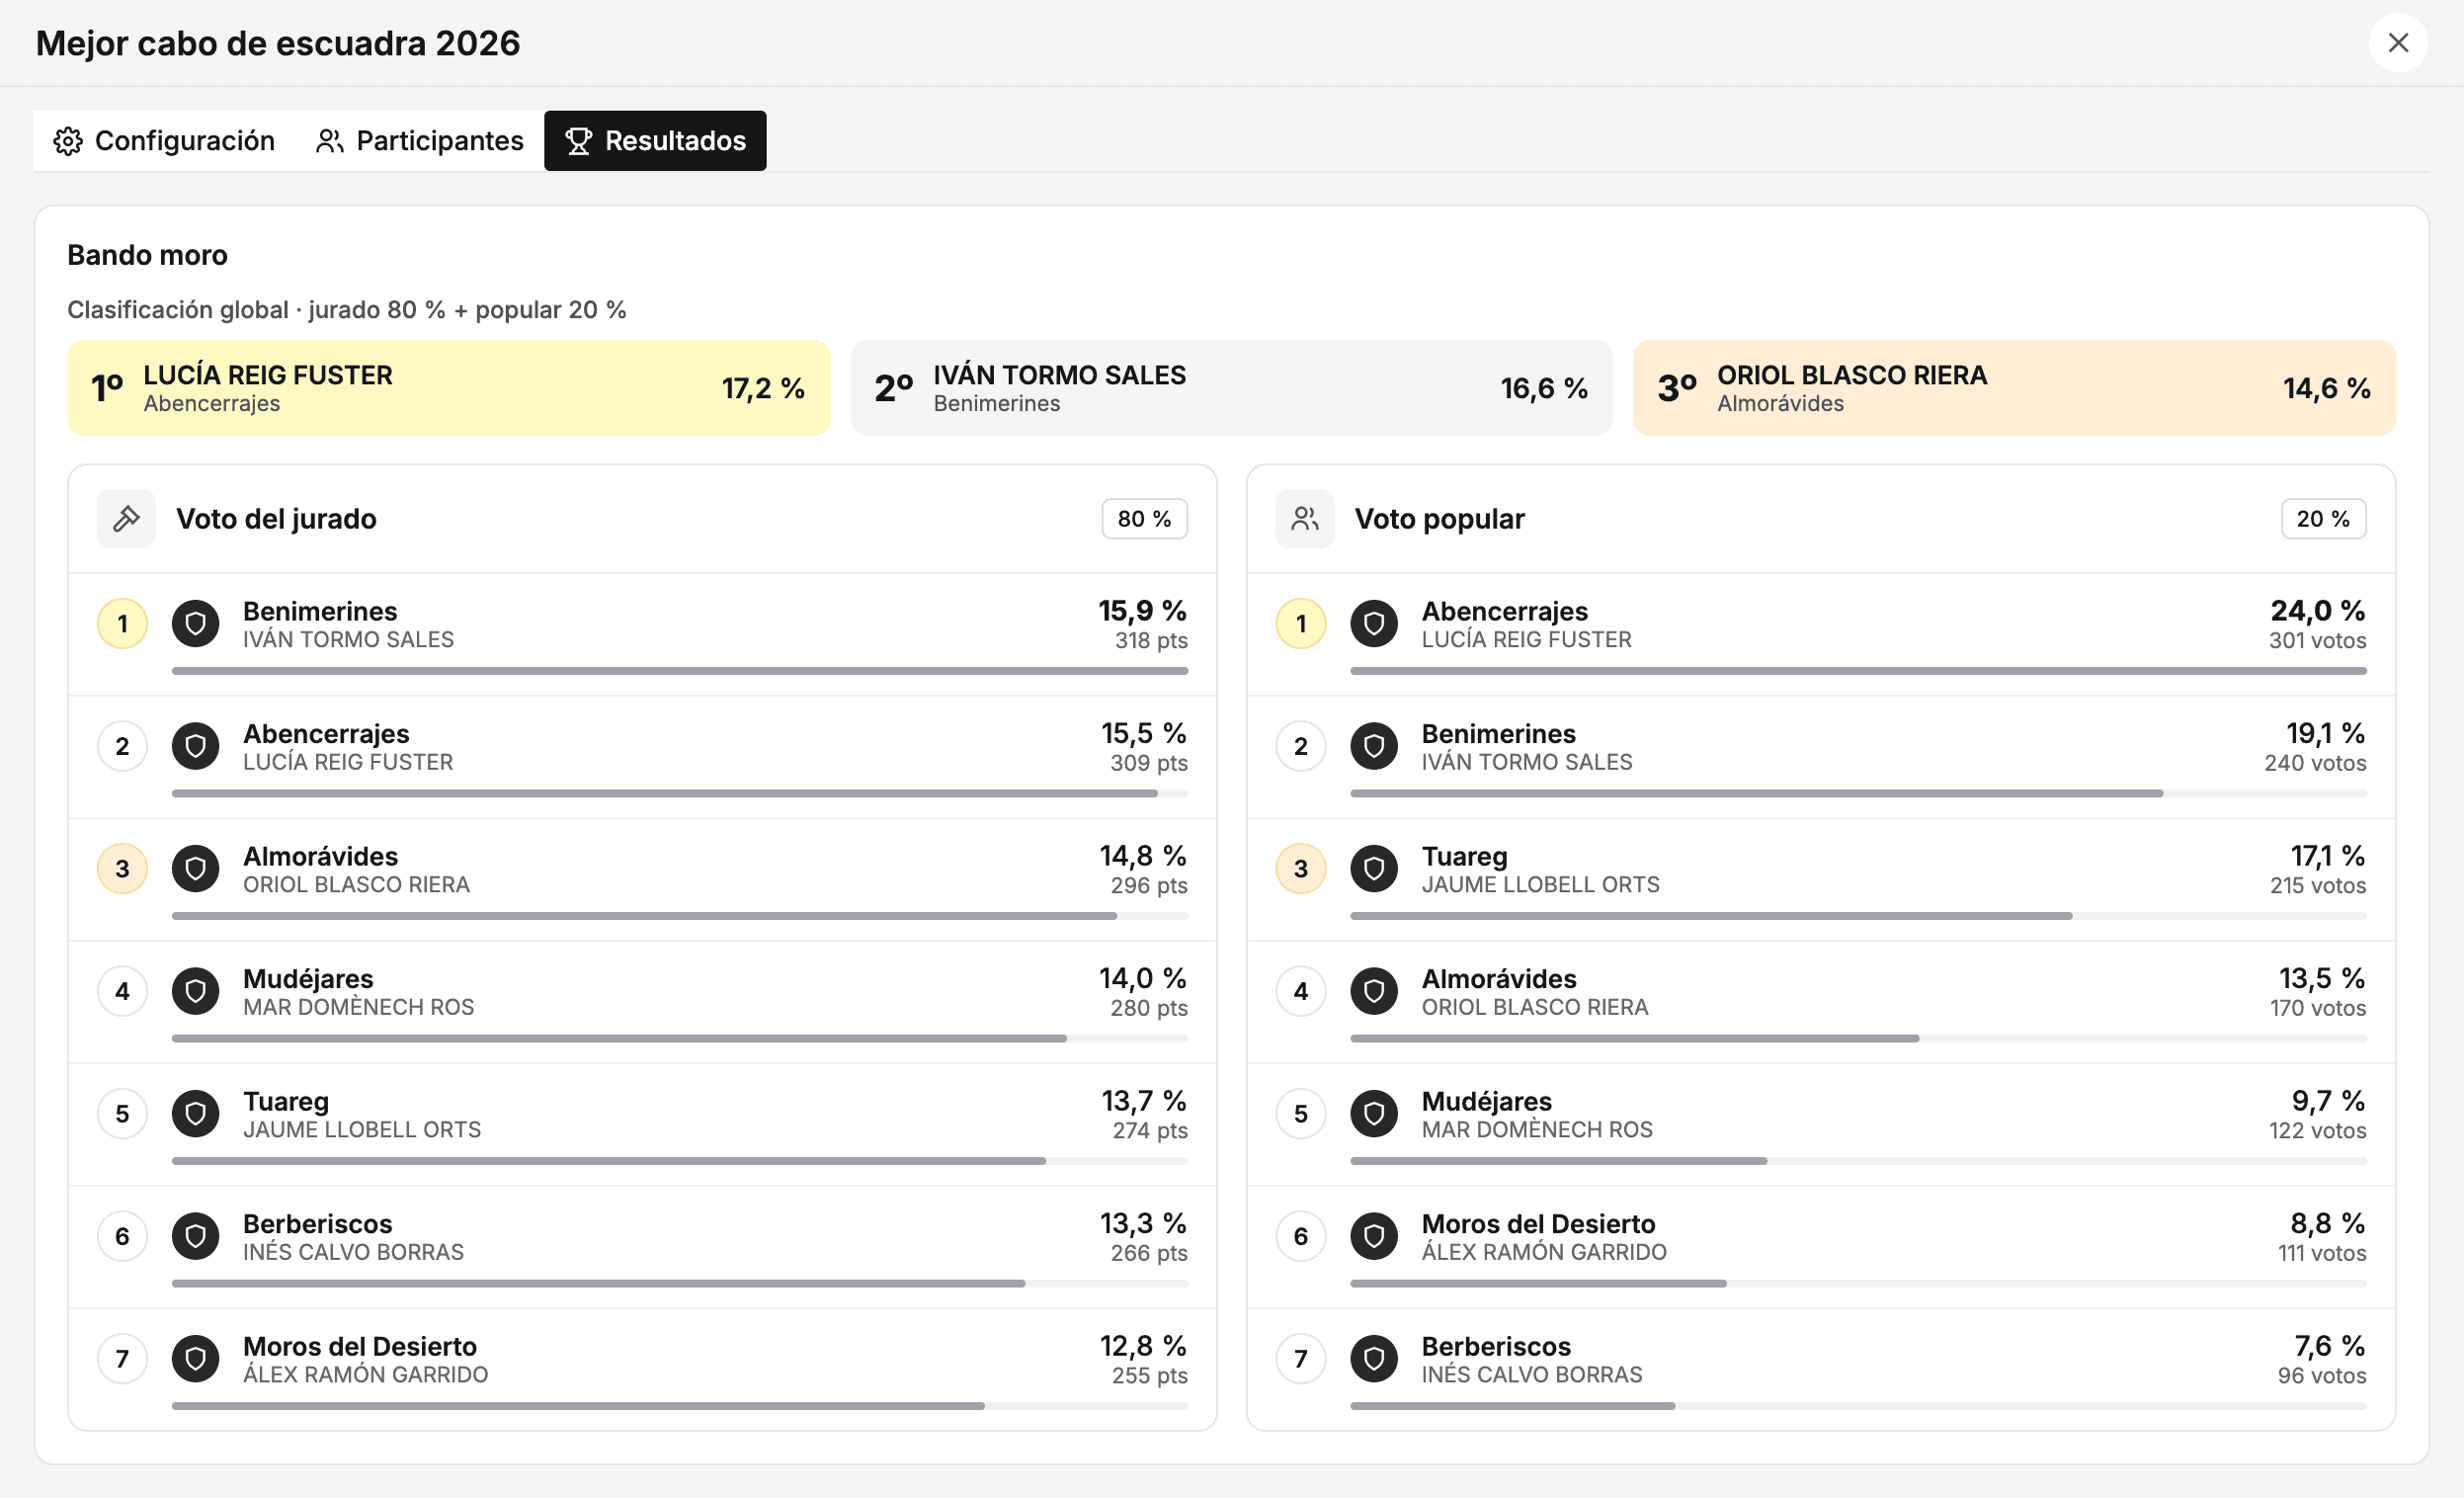Click shield icon of Berberiscos in popular list

click(x=1374, y=1359)
